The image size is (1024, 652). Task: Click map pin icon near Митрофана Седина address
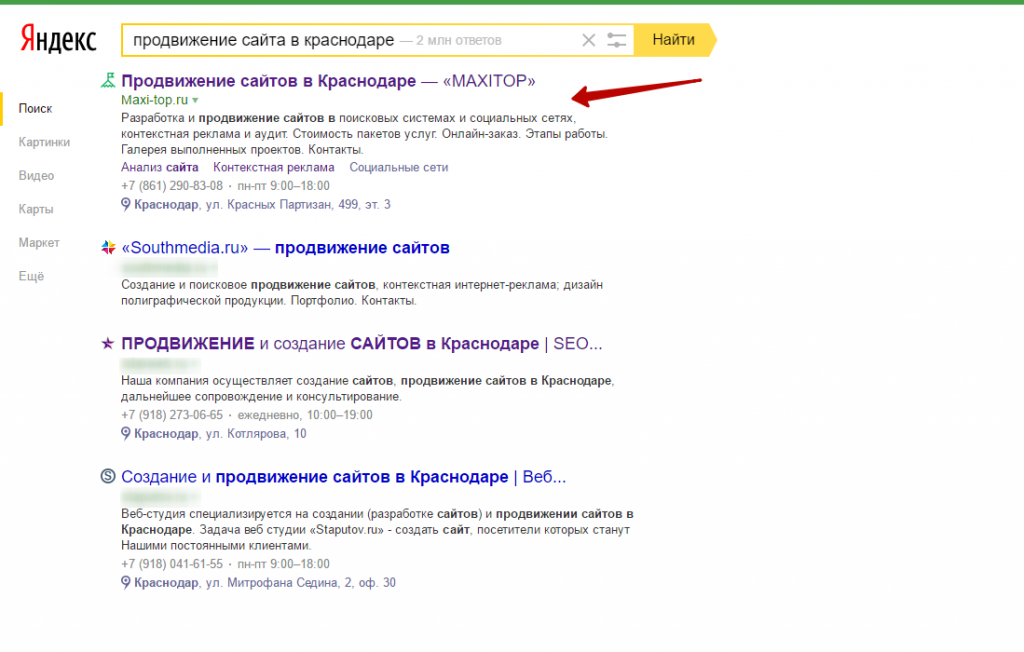tap(125, 583)
